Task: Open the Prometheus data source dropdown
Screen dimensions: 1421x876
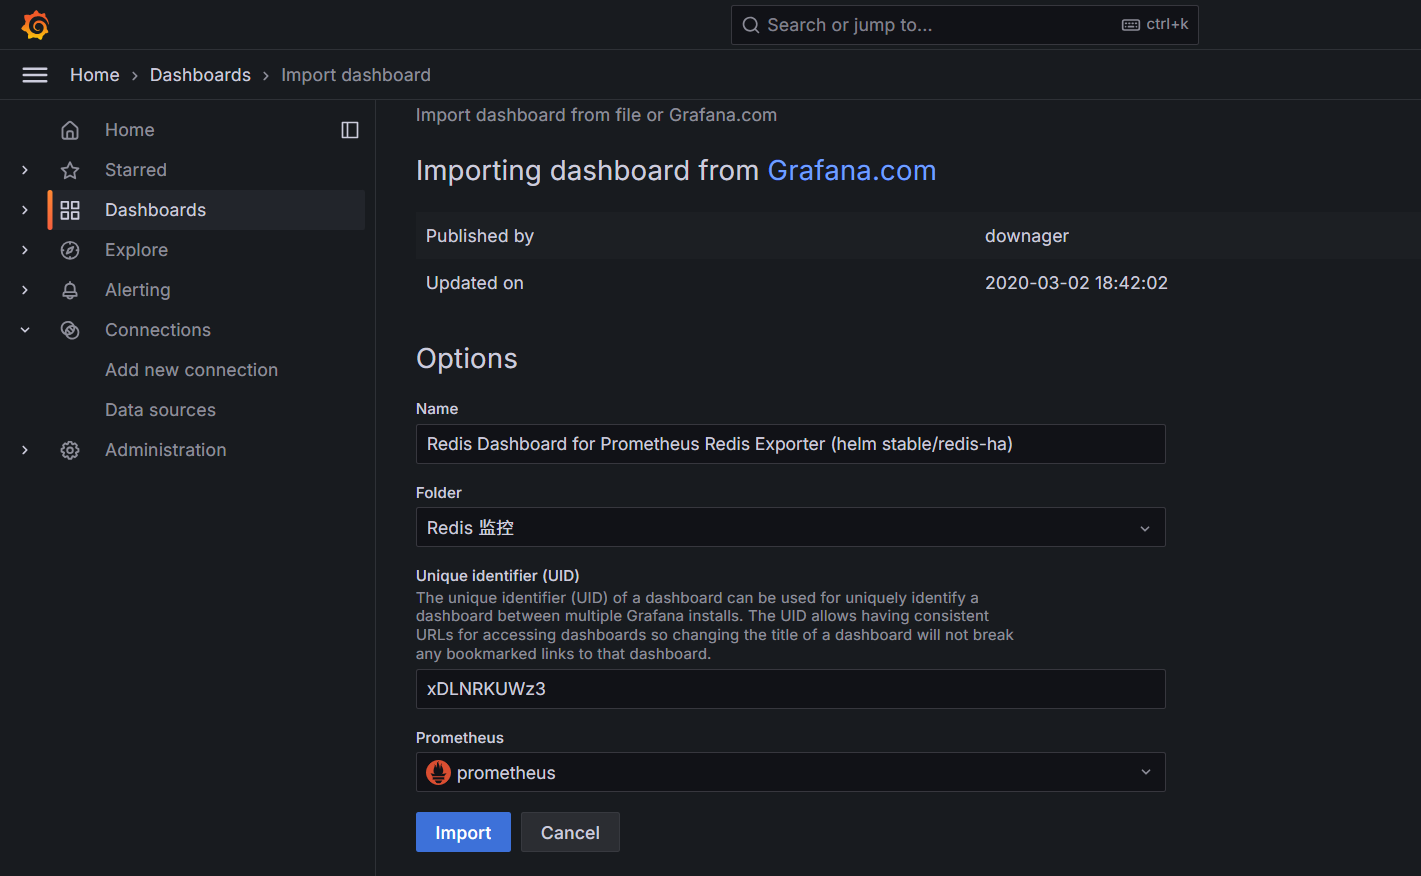Action: click(x=790, y=772)
